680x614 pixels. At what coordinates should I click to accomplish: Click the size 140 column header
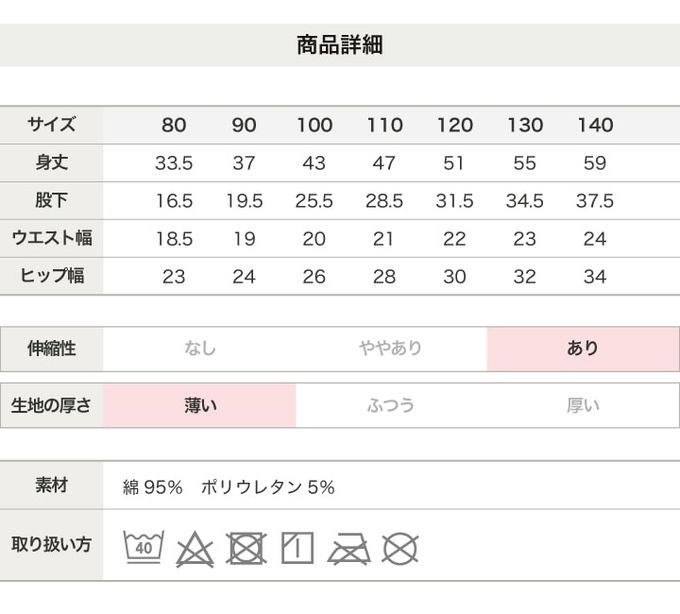pos(595,125)
